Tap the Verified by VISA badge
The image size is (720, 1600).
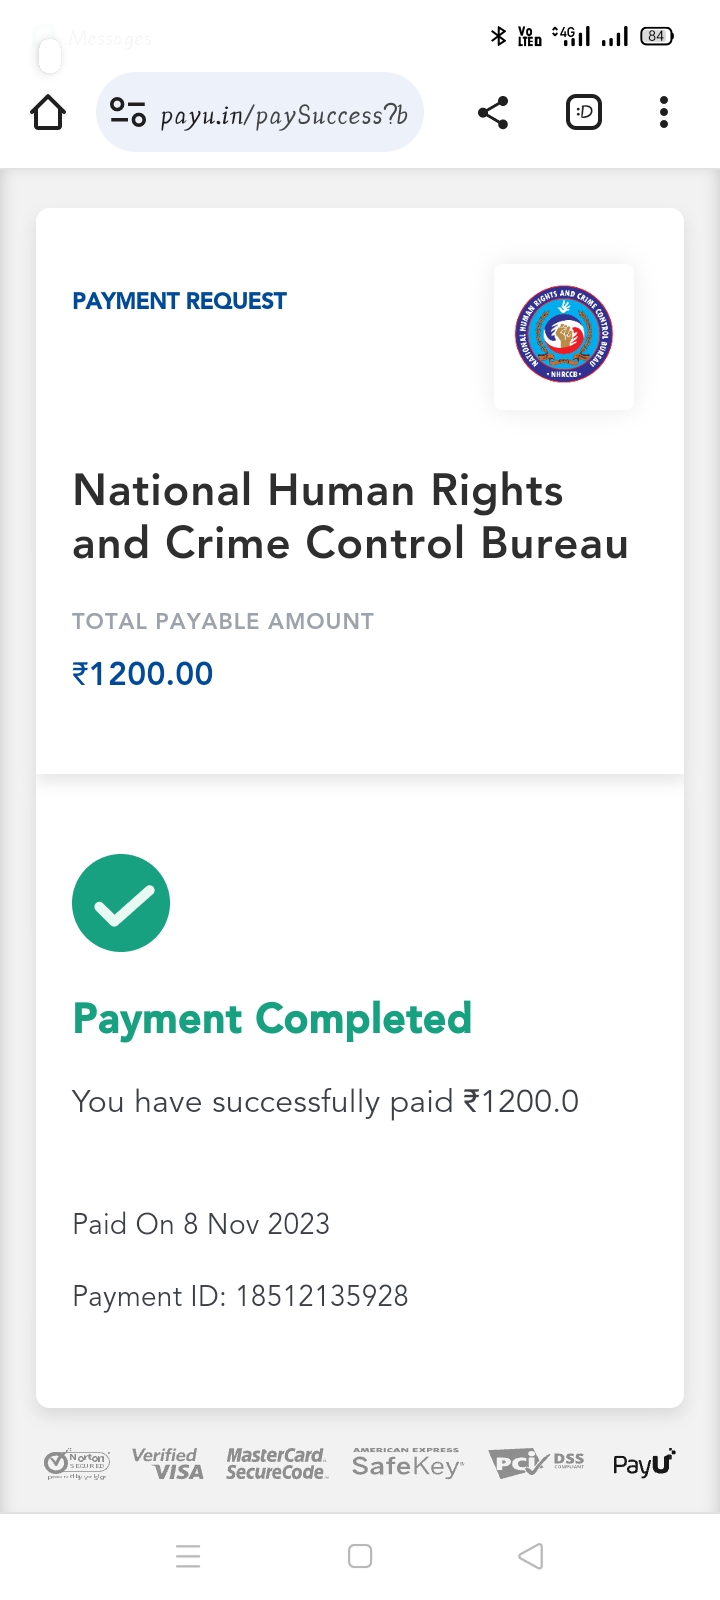(168, 1464)
